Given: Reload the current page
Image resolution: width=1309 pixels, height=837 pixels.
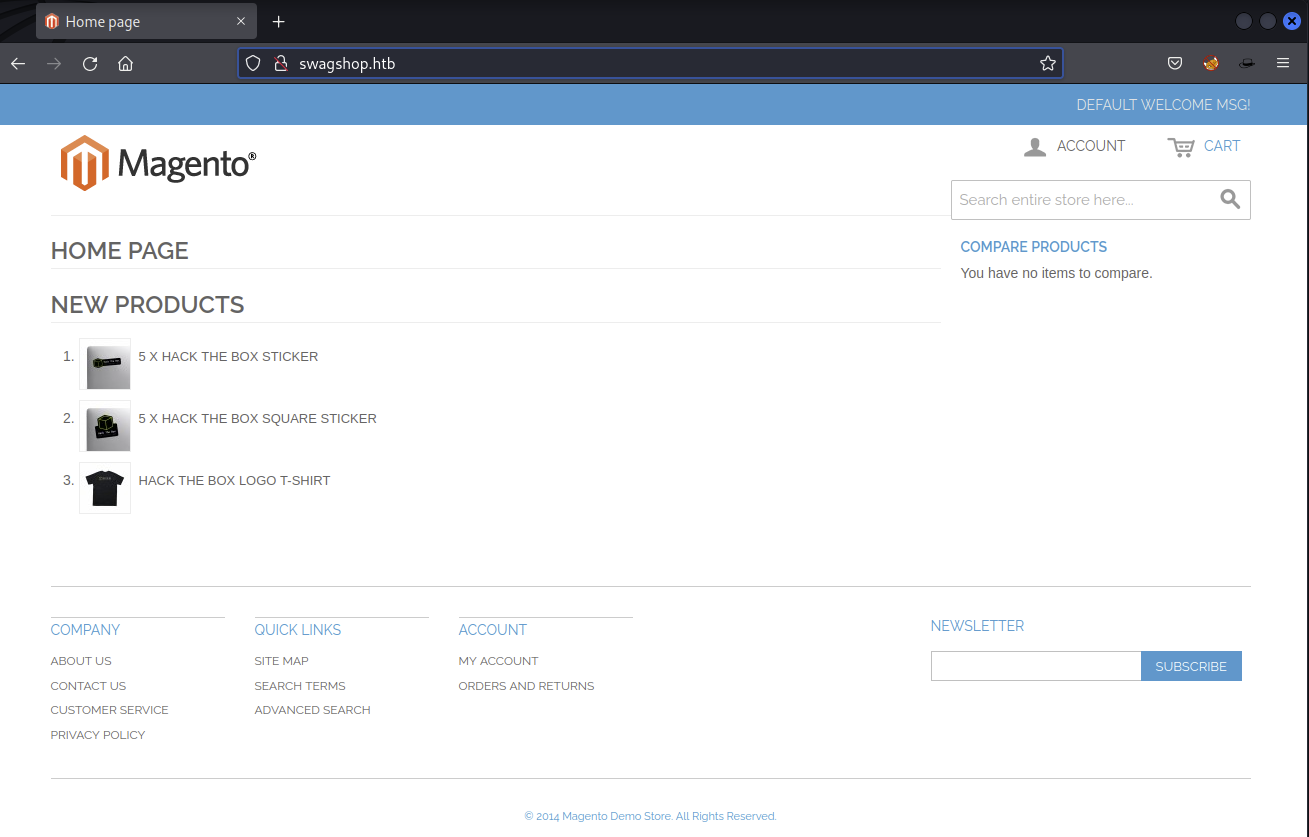Looking at the screenshot, I should [x=90, y=64].
